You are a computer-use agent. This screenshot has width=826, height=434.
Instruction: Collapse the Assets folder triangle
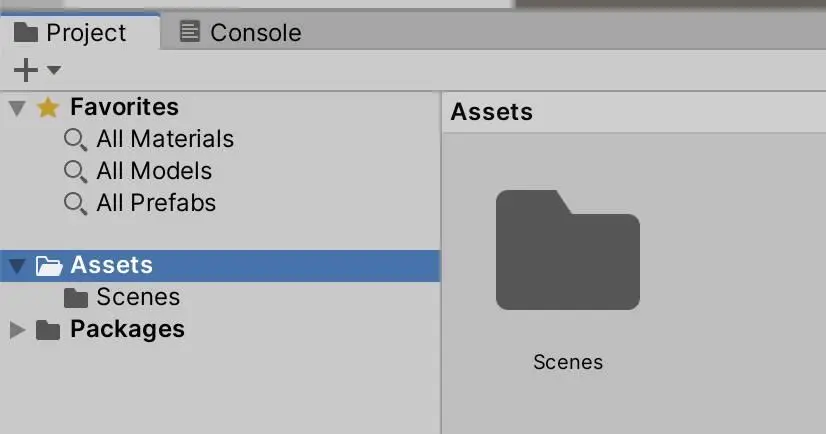pyautogui.click(x=17, y=266)
